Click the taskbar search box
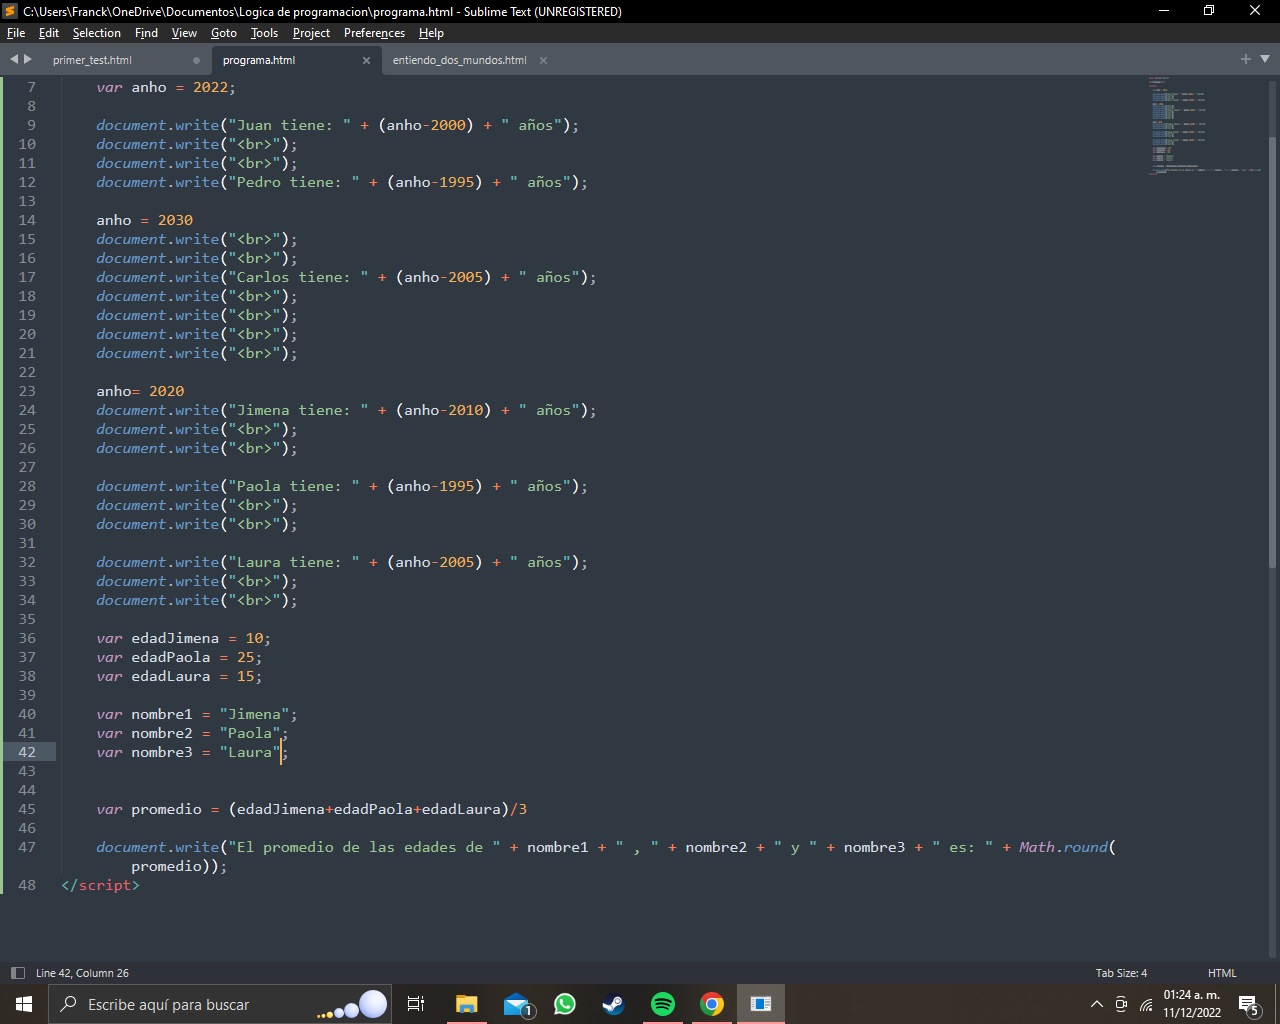1280x1024 pixels. click(220, 1004)
